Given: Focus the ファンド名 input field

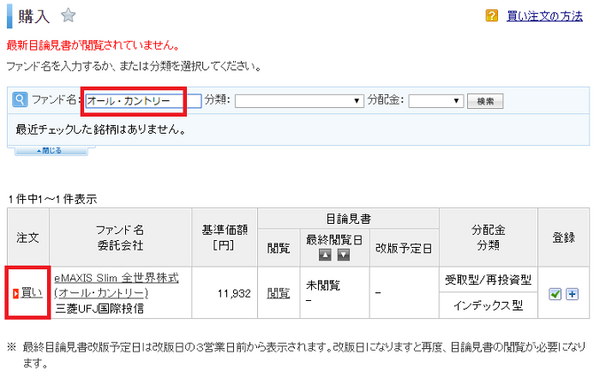Looking at the screenshot, I should [143, 101].
